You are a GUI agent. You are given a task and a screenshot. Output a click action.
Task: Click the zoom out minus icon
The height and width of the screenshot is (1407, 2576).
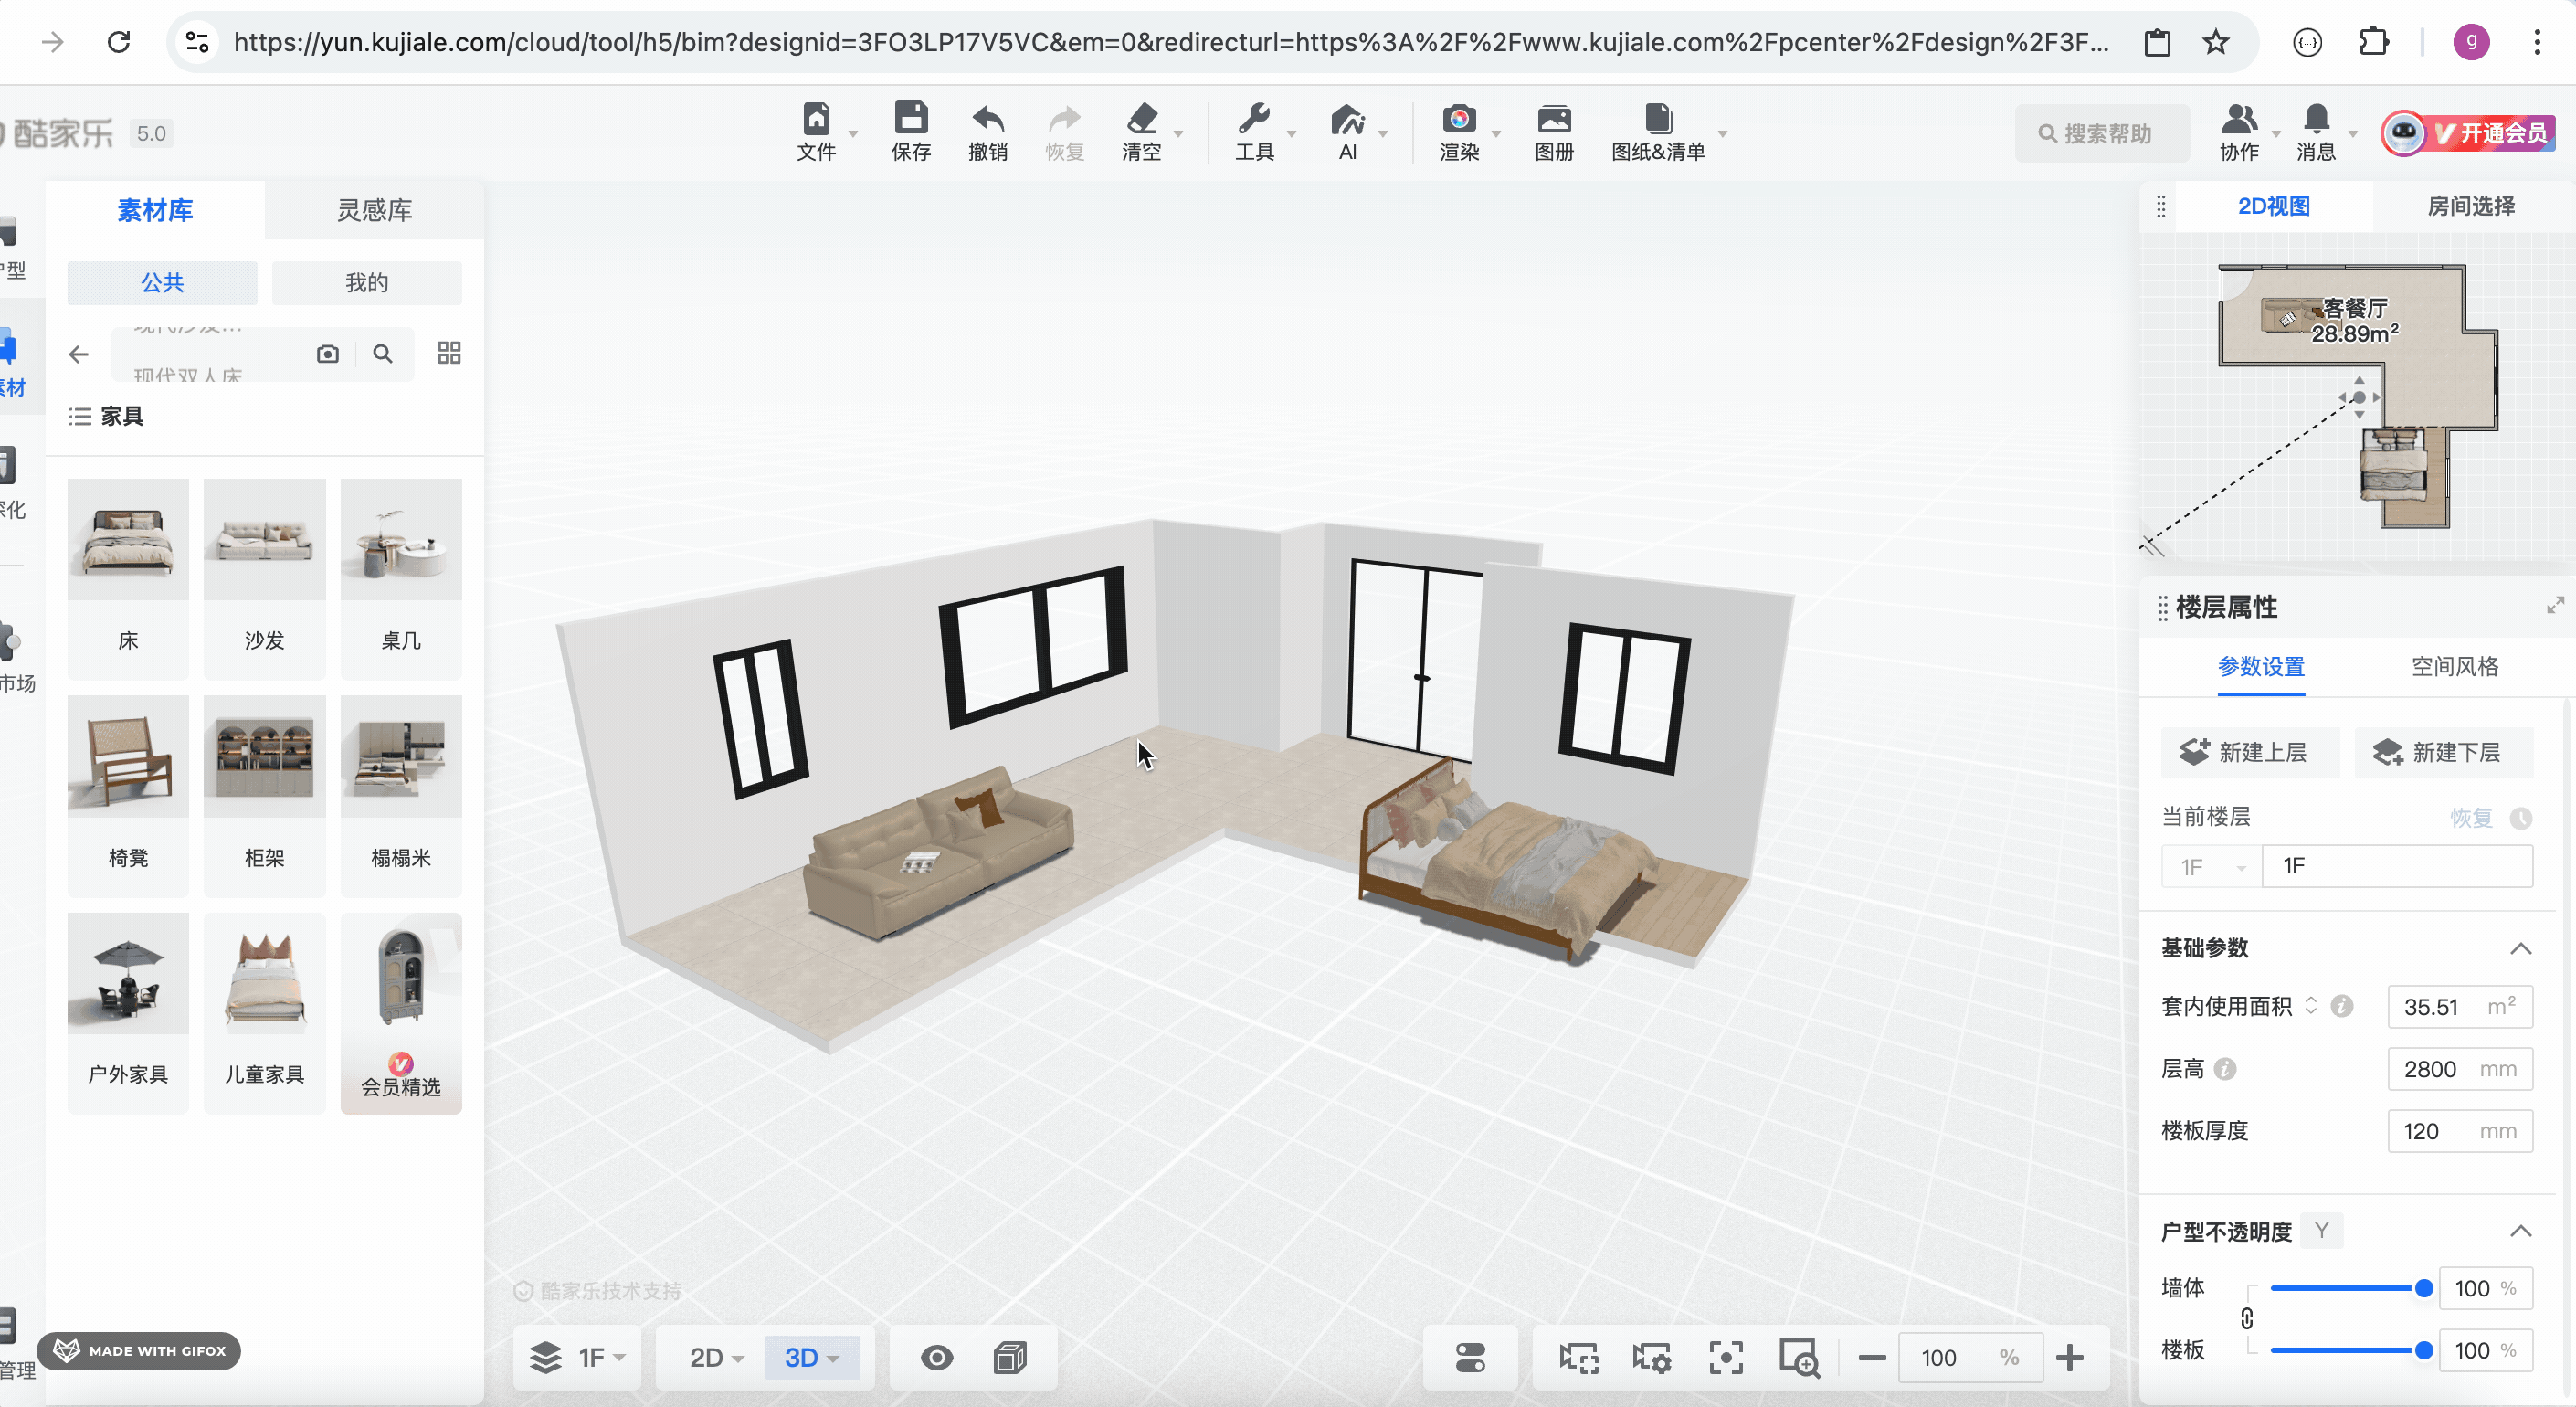pyautogui.click(x=1872, y=1358)
